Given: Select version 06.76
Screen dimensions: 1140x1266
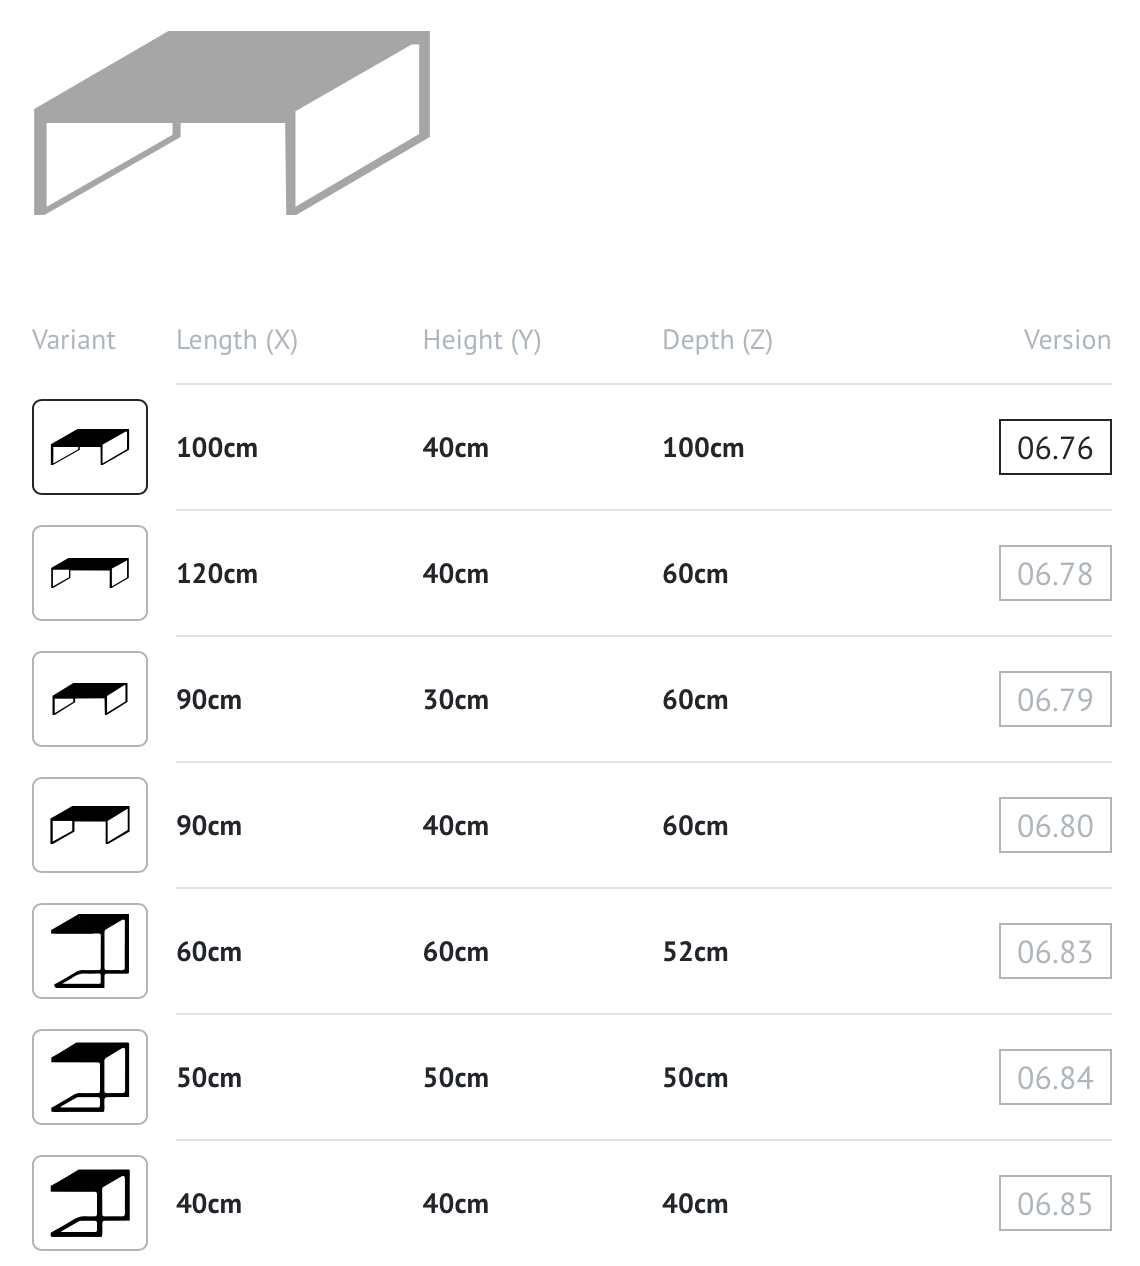Looking at the screenshot, I should coord(1055,447).
